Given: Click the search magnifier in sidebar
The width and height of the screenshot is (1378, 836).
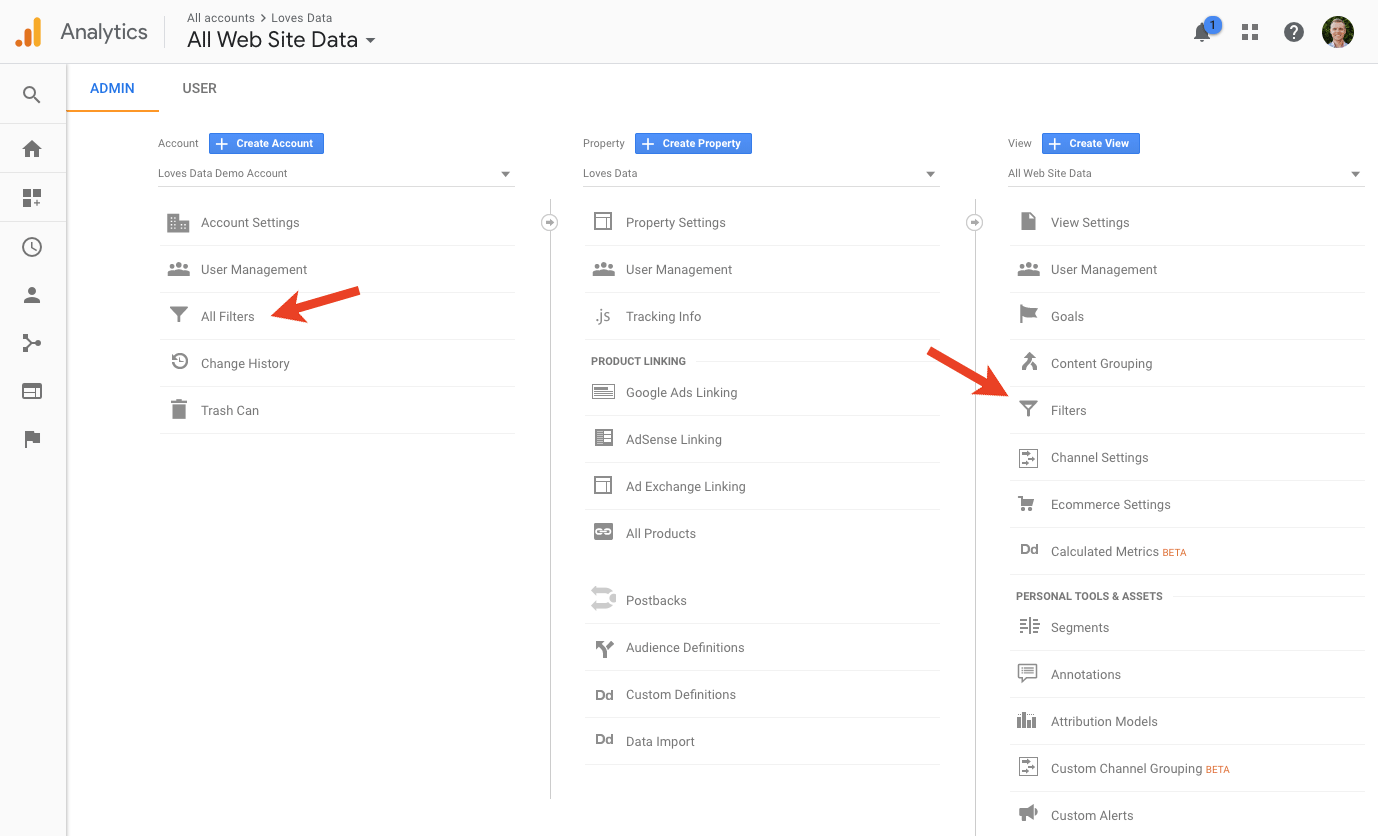Looking at the screenshot, I should (x=32, y=95).
